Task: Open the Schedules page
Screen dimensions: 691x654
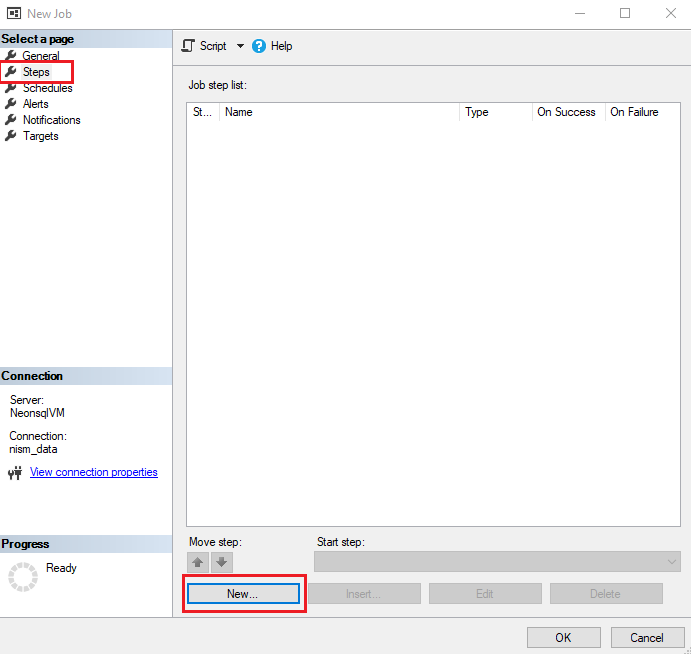Action: 48,88
